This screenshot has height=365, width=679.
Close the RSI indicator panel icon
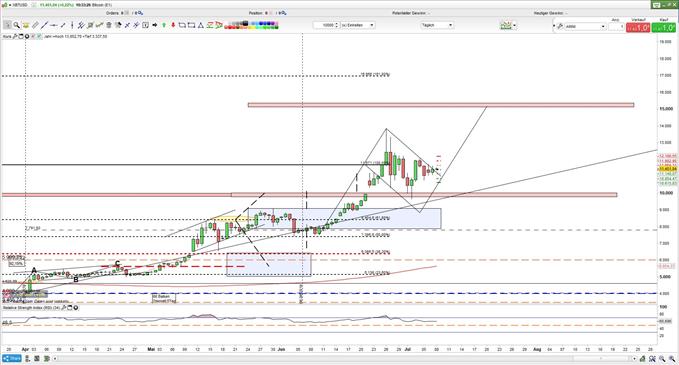coord(76,307)
